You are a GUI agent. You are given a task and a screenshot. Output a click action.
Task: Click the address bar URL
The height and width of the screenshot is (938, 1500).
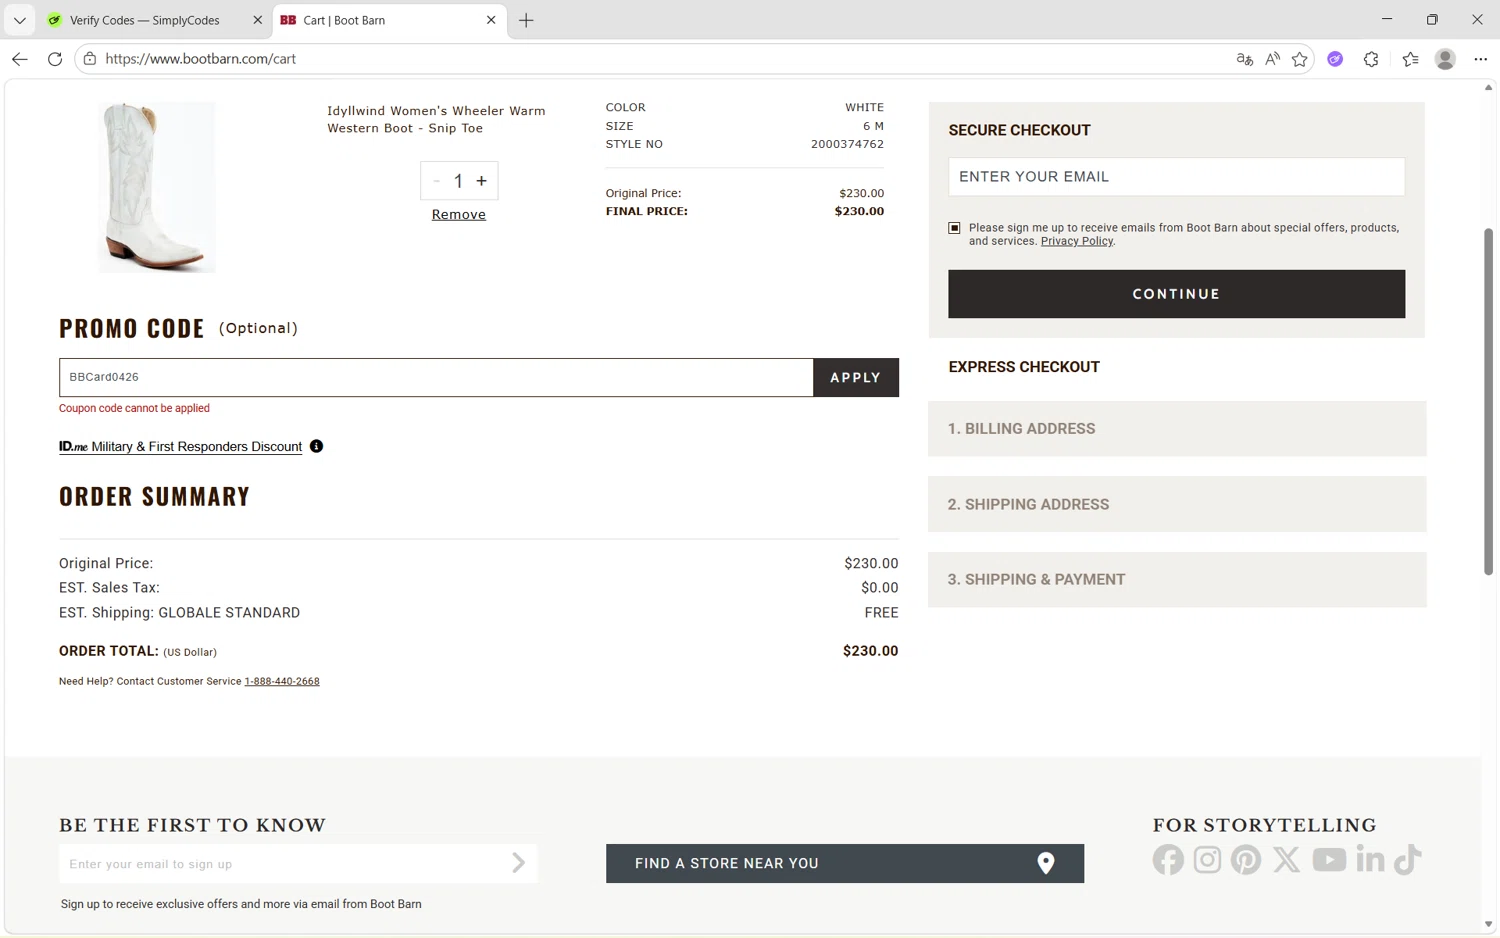click(x=200, y=59)
